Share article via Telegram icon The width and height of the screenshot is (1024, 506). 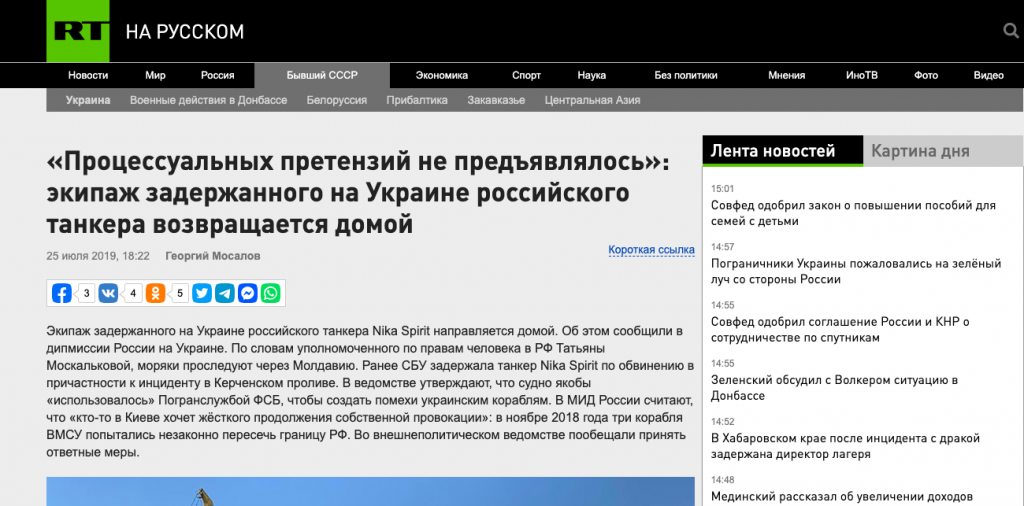tap(225, 293)
